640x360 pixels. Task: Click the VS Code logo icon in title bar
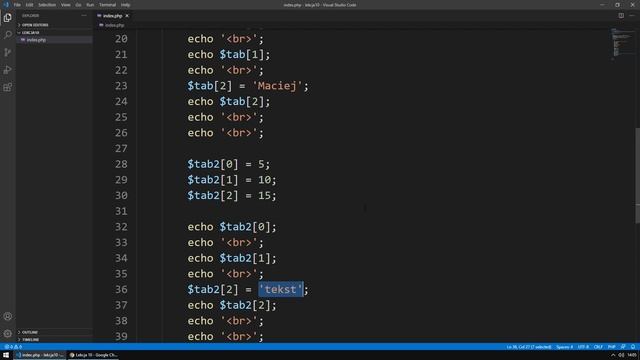6,5
